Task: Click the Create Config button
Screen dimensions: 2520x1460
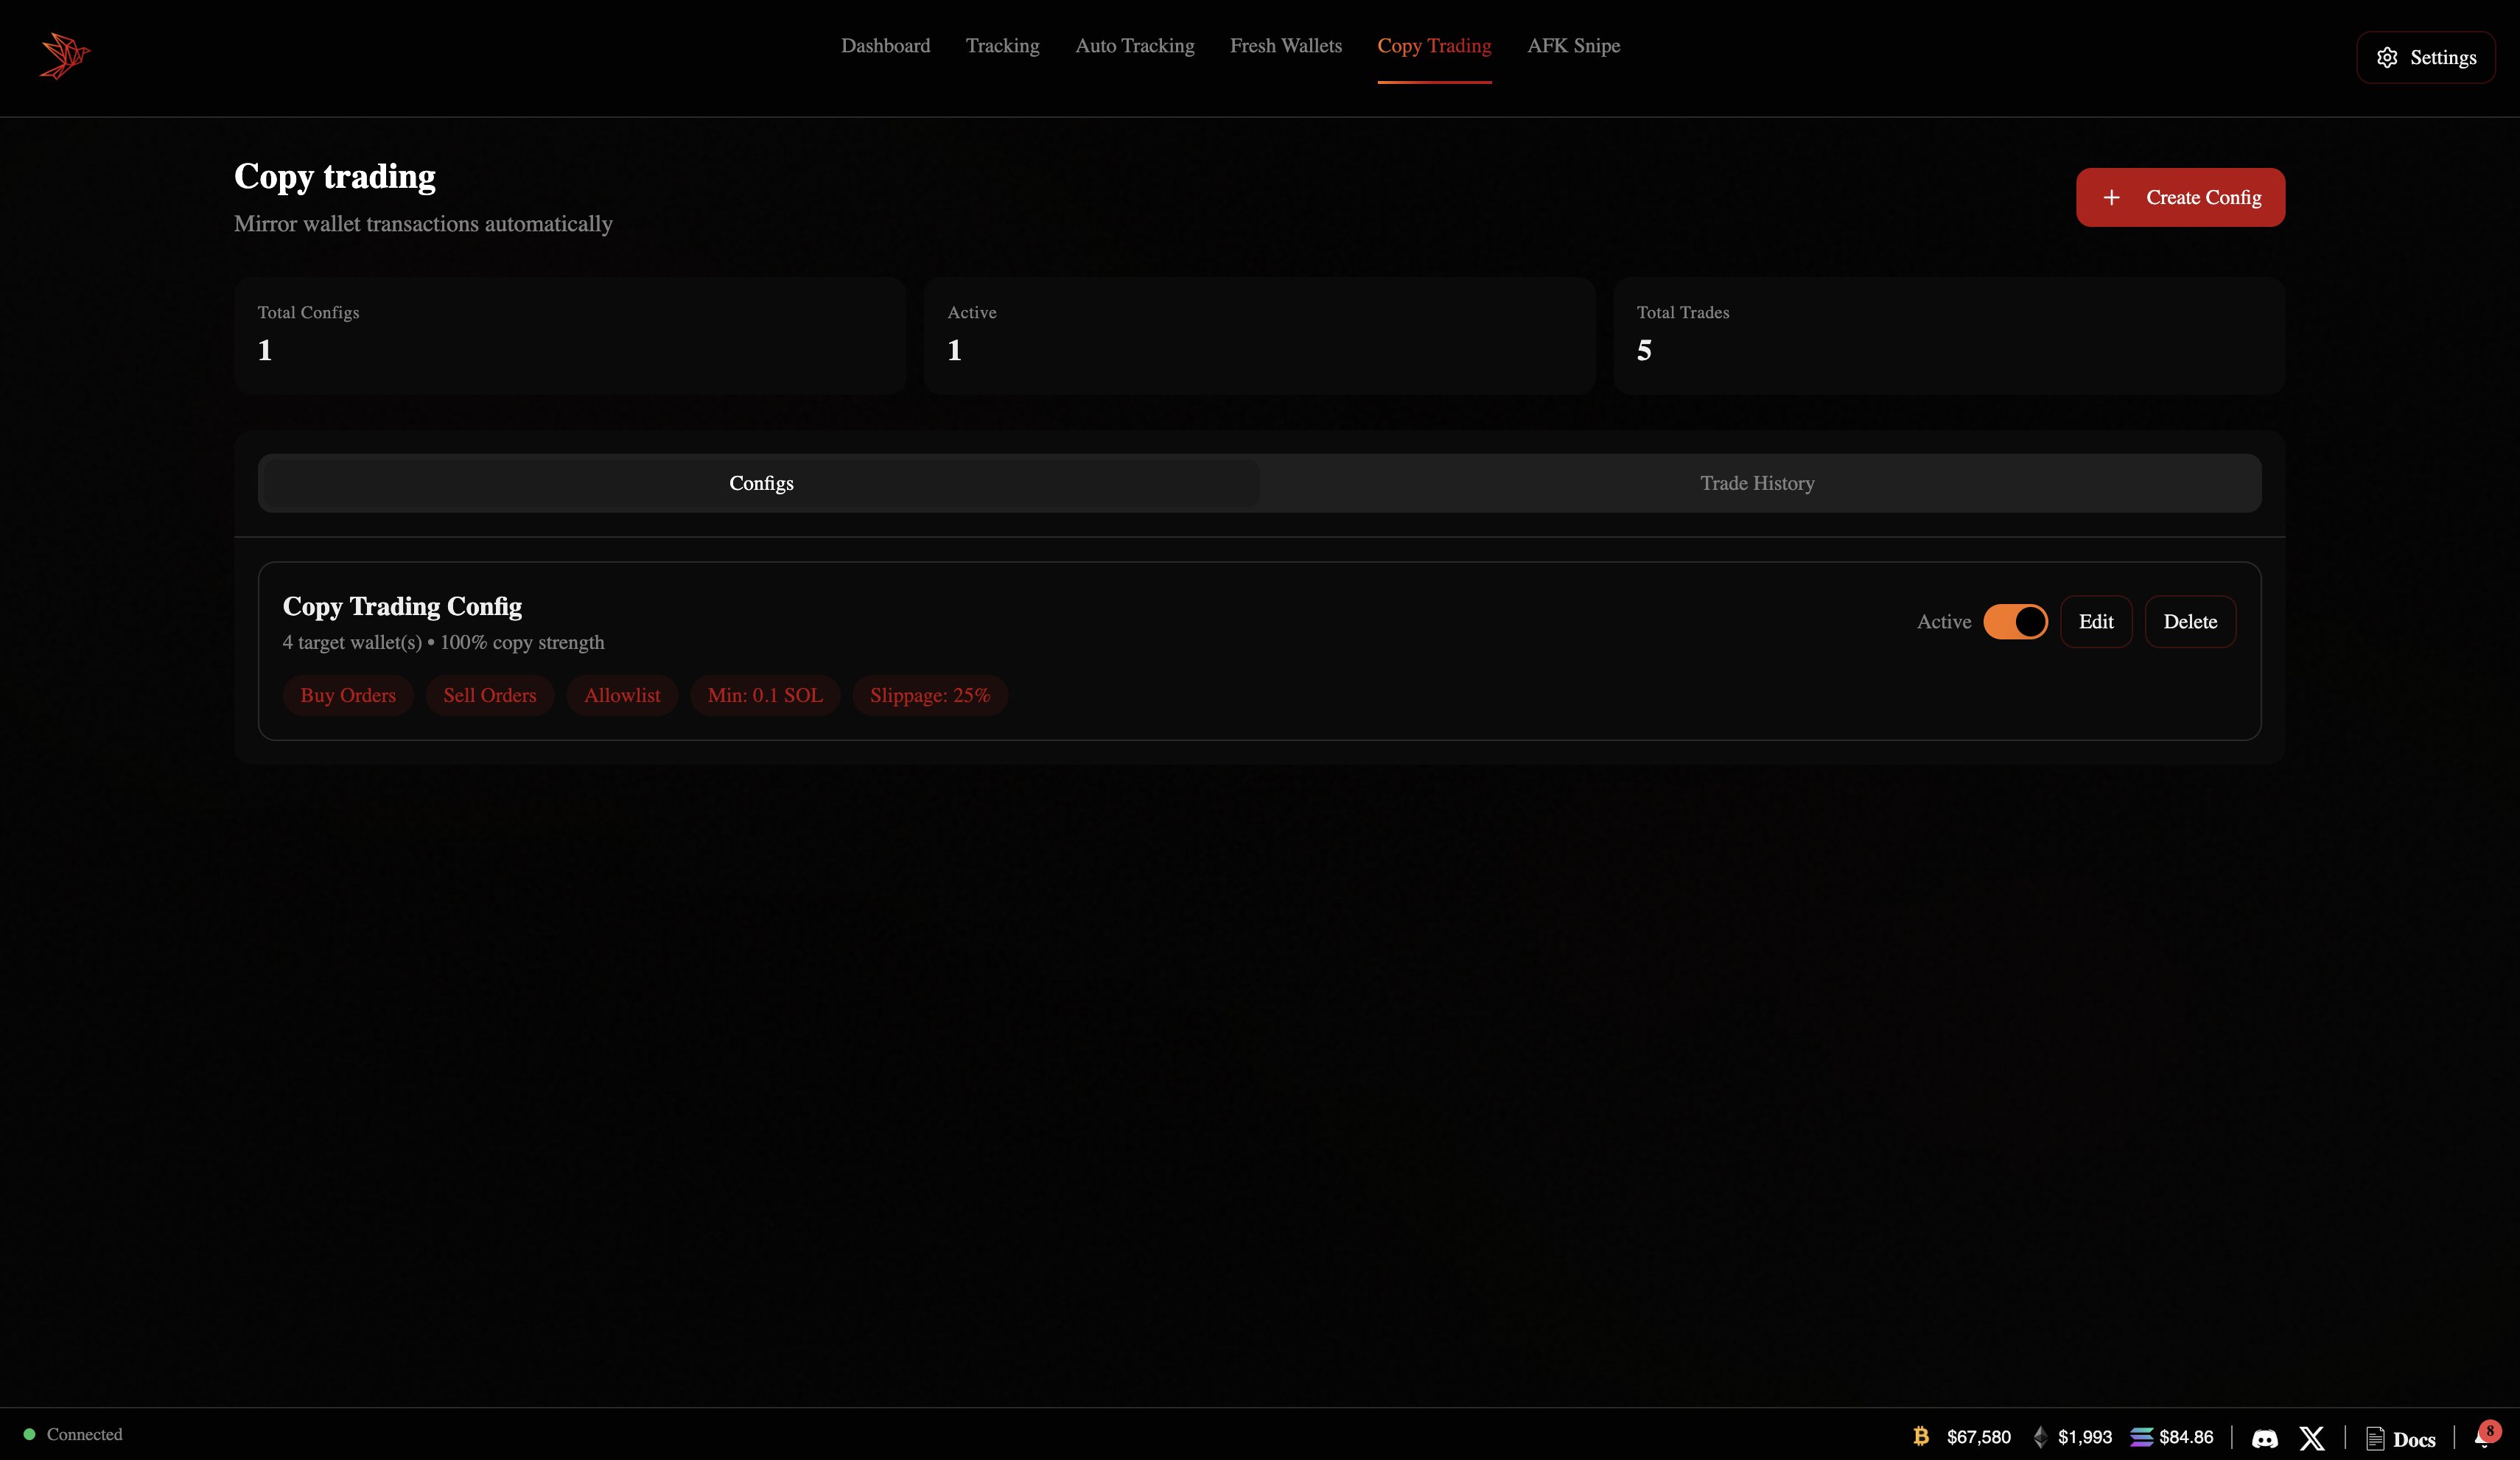Action: [2180, 197]
